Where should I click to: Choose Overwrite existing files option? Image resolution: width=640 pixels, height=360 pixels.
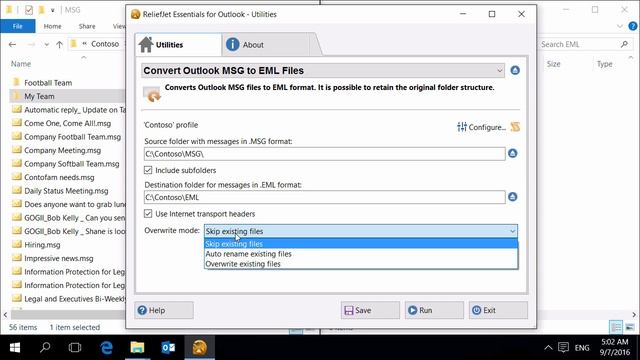pos(361,264)
